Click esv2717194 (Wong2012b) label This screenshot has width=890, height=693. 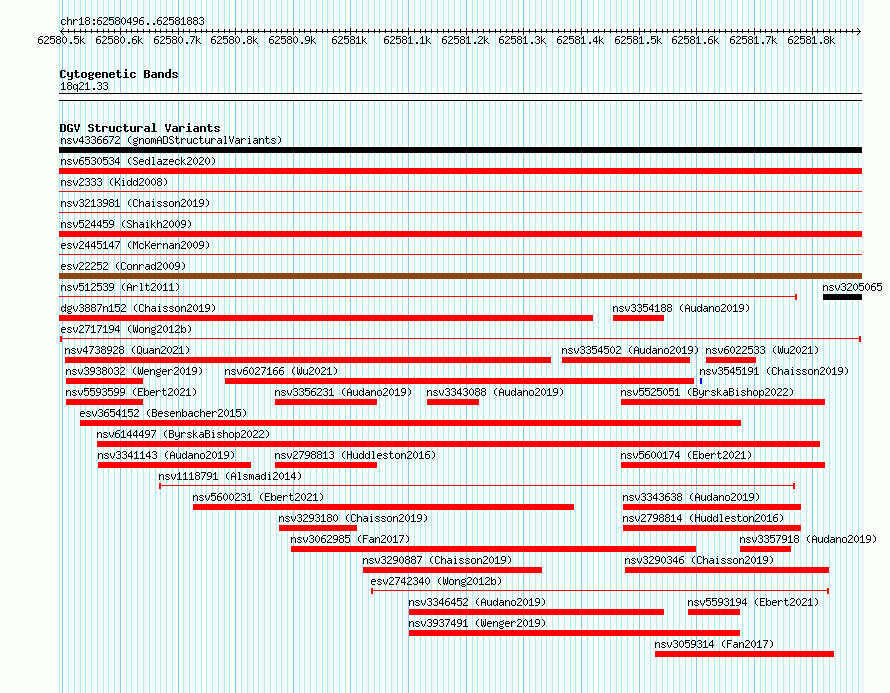point(126,329)
